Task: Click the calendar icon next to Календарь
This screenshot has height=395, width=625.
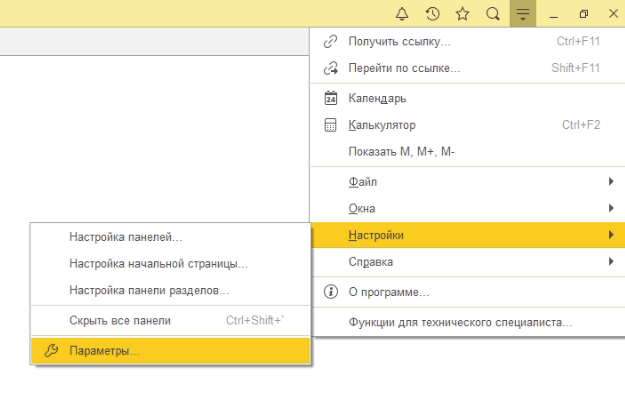Action: coord(330,98)
